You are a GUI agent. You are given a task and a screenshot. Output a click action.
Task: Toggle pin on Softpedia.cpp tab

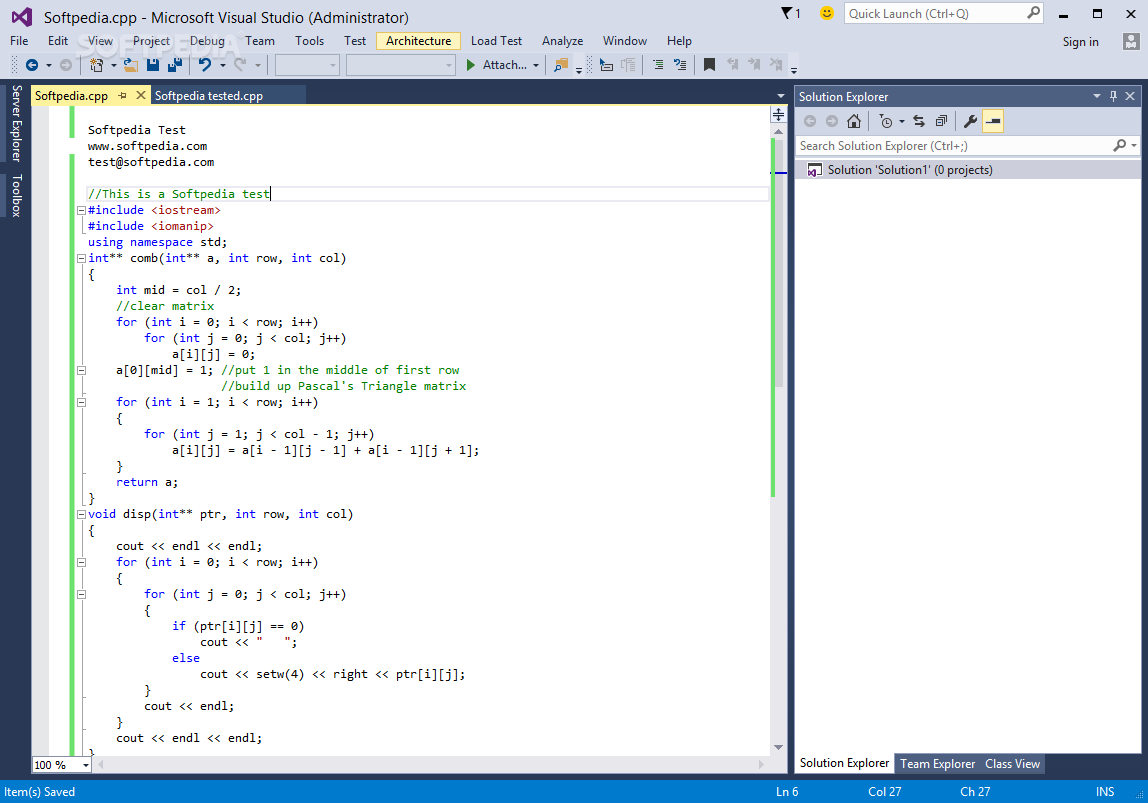pyautogui.click(x=123, y=96)
